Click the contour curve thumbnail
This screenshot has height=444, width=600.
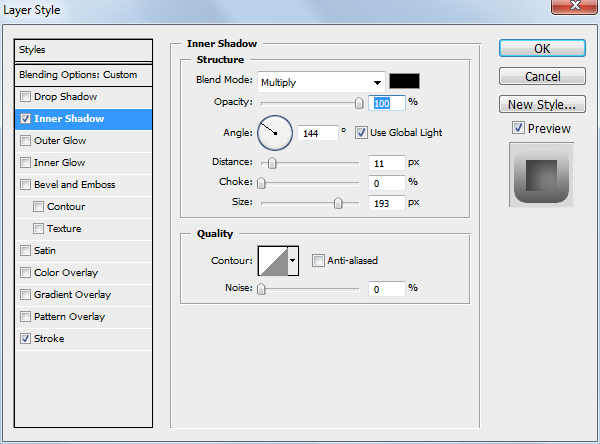coord(272,261)
